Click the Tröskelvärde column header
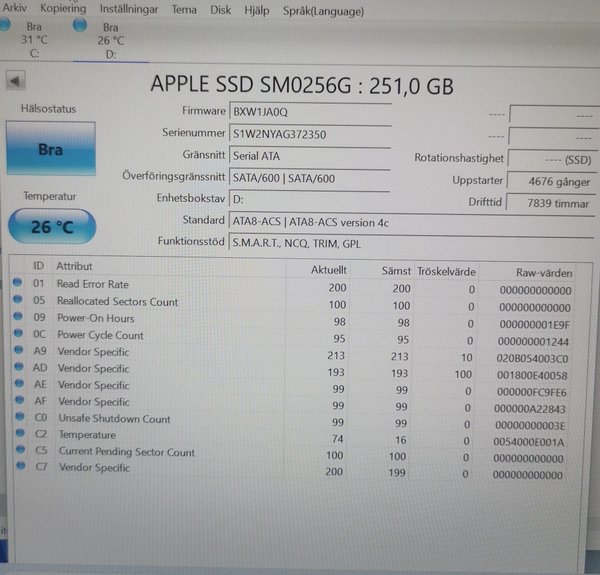Screen dimensions: 600x575 pyautogui.click(x=446, y=271)
